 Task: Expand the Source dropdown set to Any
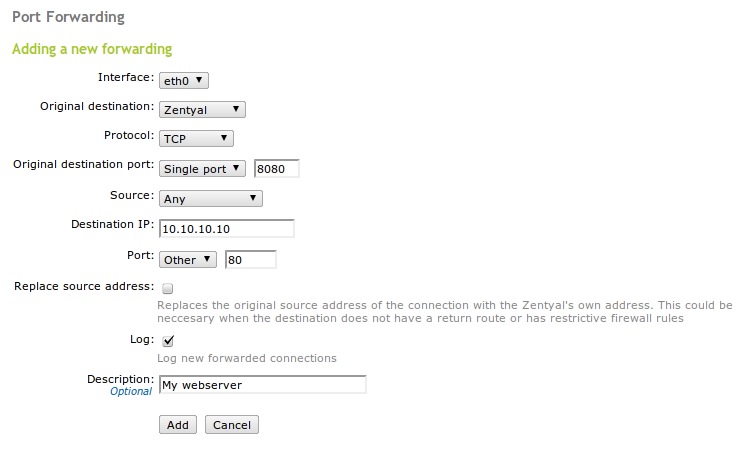tap(210, 199)
